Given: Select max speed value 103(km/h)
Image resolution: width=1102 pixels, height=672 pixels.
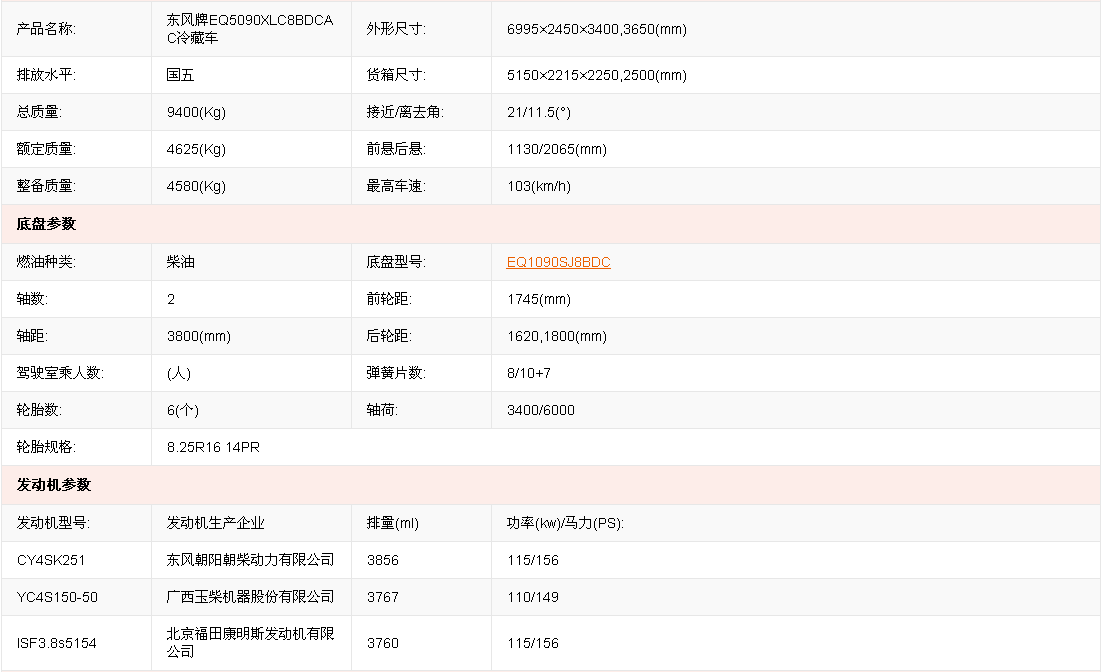Looking at the screenshot, I should (x=538, y=186).
